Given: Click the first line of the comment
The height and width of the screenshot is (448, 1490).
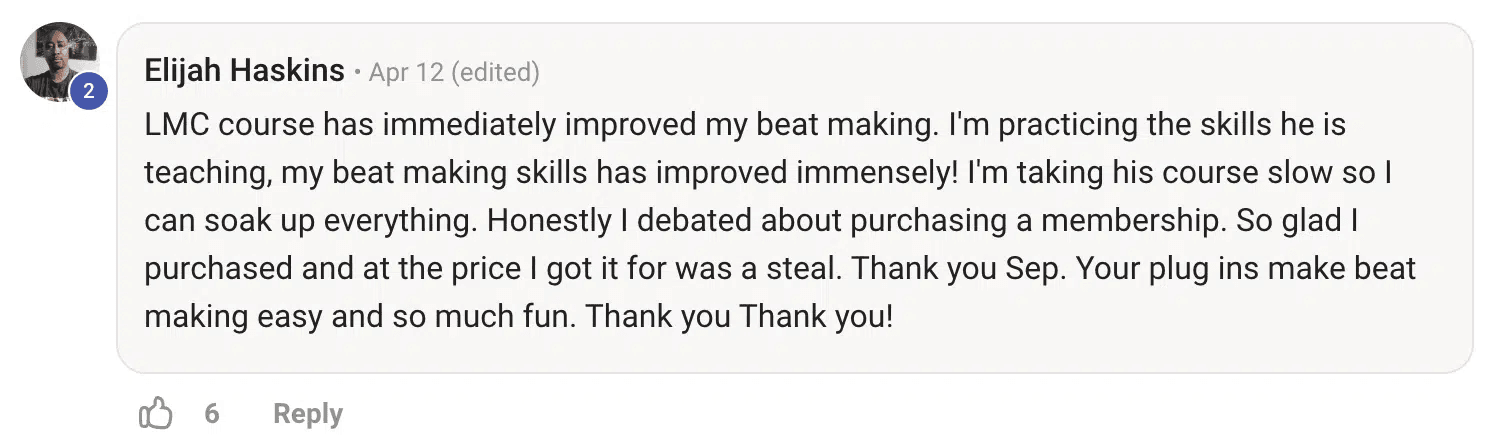Looking at the screenshot, I should coord(745,125).
